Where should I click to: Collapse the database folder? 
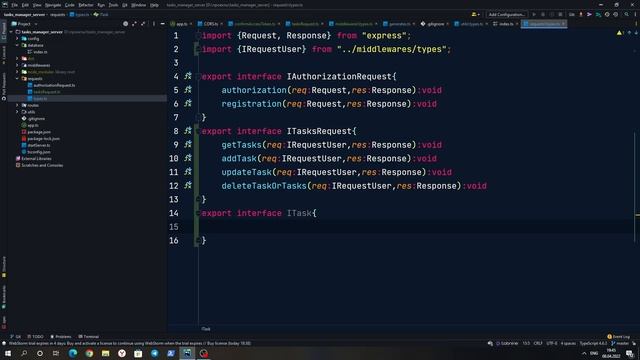[x=17, y=45]
